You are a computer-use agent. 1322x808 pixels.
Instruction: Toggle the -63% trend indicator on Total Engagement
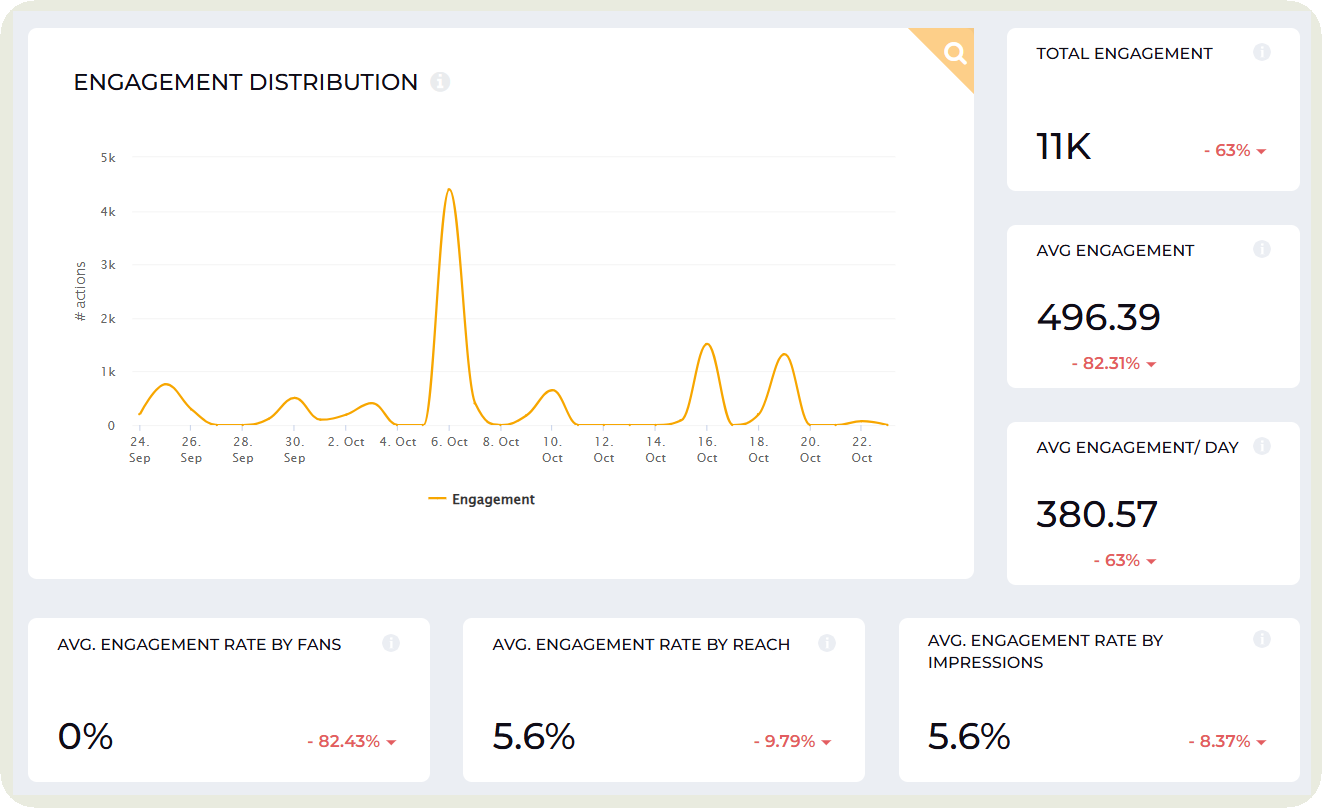click(x=1234, y=149)
